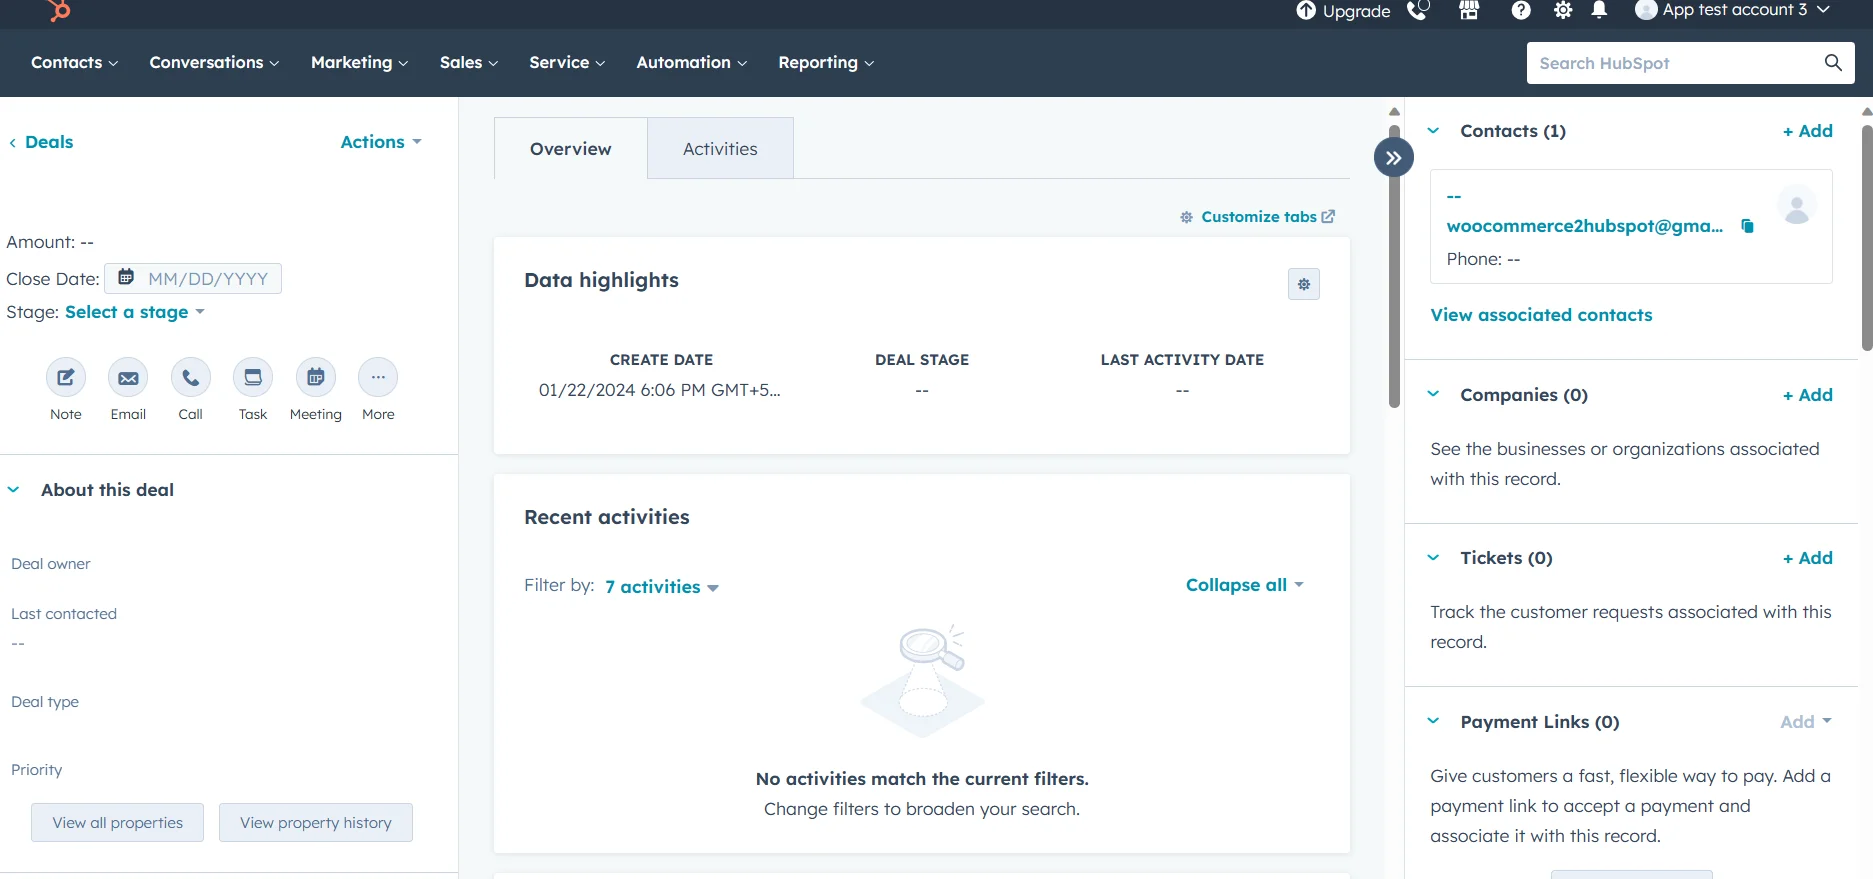
Task: Schedule a Meeting via its icon
Action: (316, 377)
